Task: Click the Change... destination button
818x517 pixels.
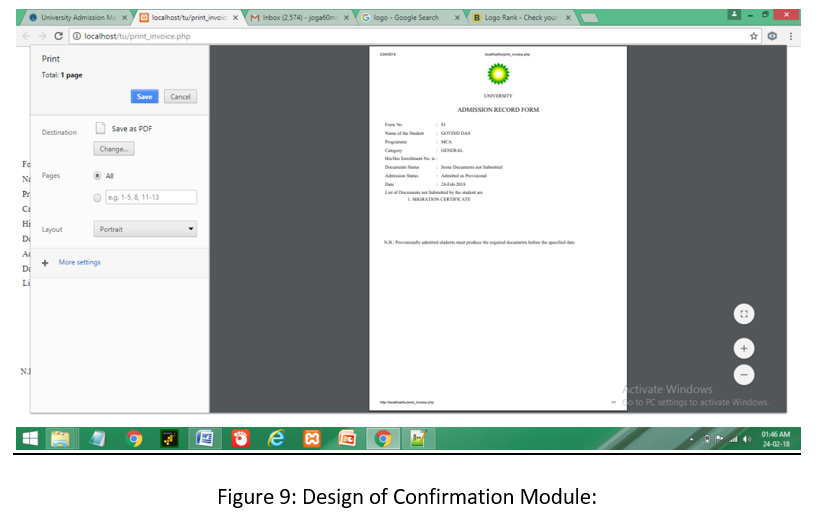Action: coord(114,149)
